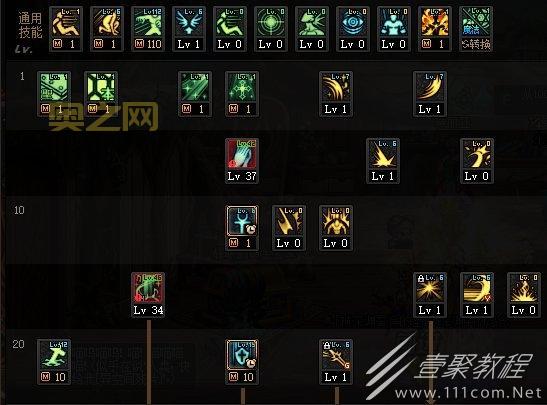The image size is (547, 405).
Task: Choose the blue wings skill Lv 1
Action: coord(189,29)
